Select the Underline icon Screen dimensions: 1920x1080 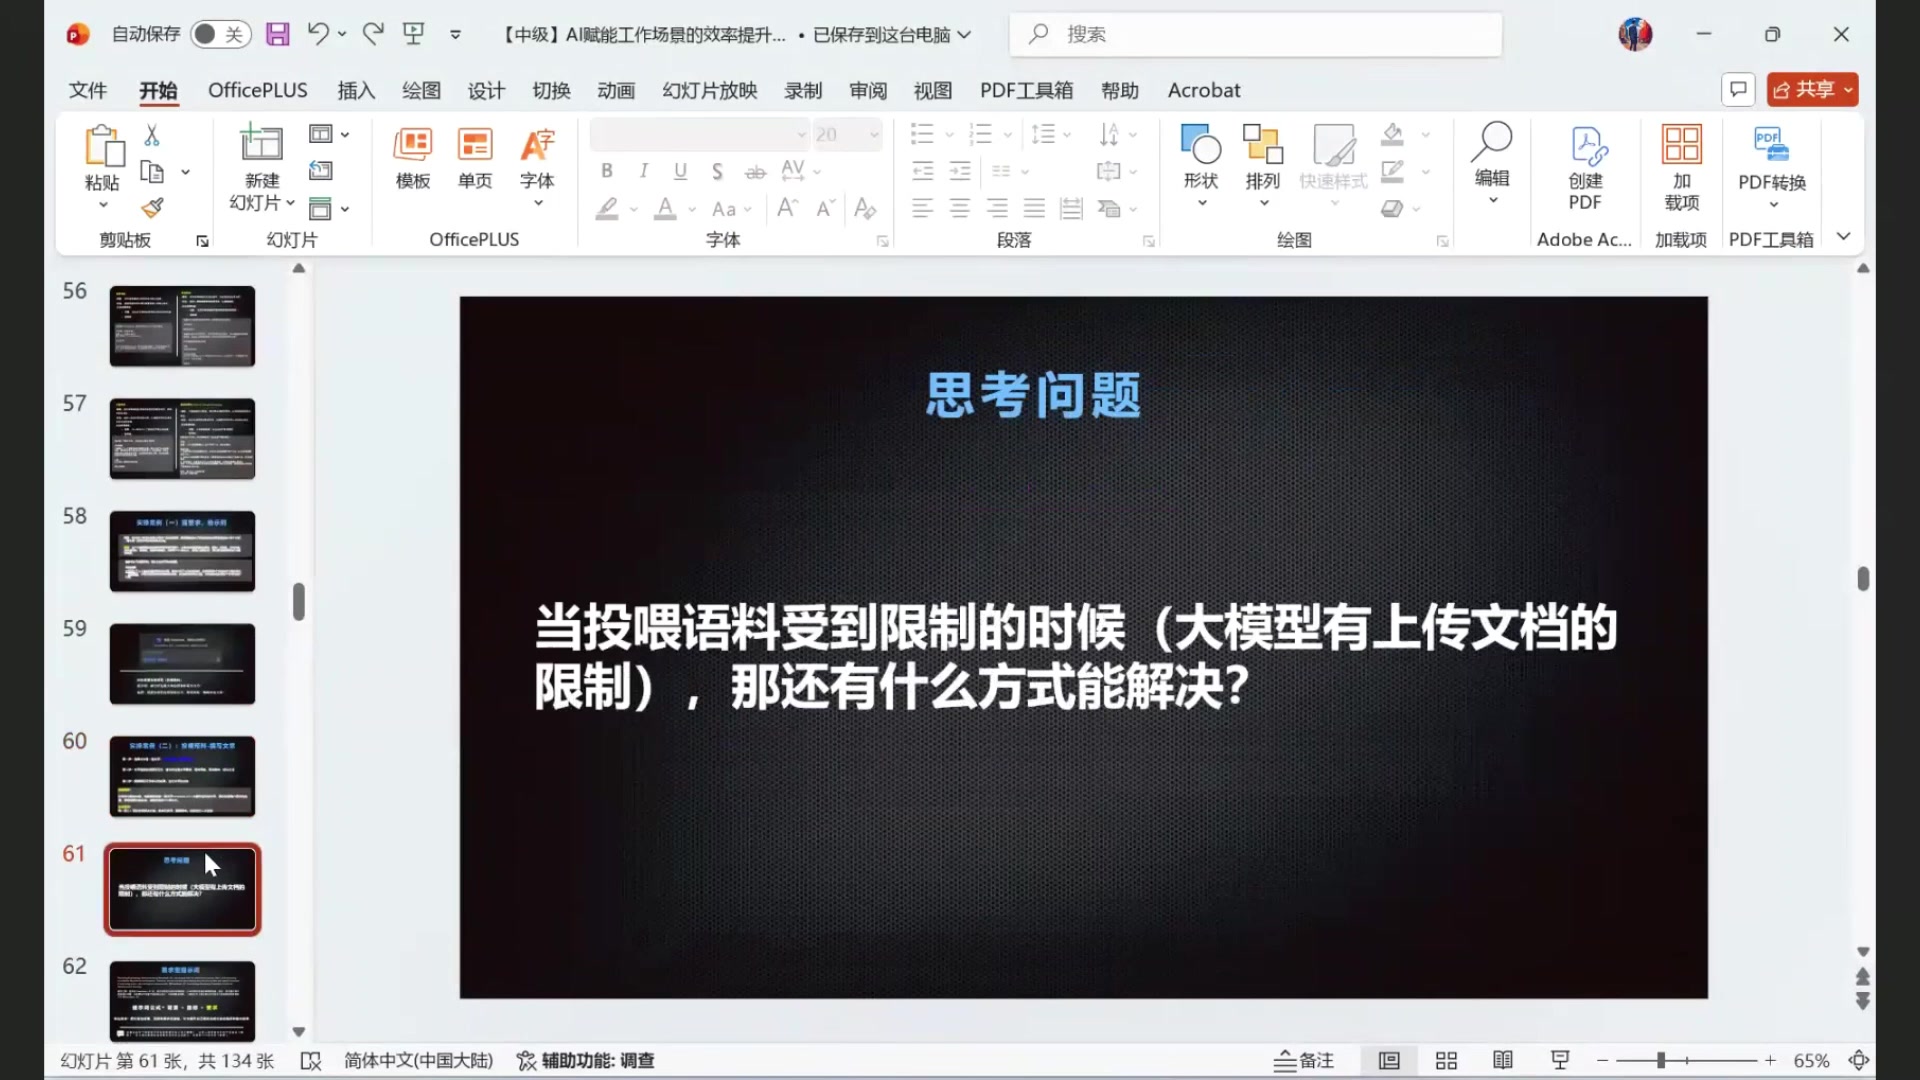click(680, 171)
